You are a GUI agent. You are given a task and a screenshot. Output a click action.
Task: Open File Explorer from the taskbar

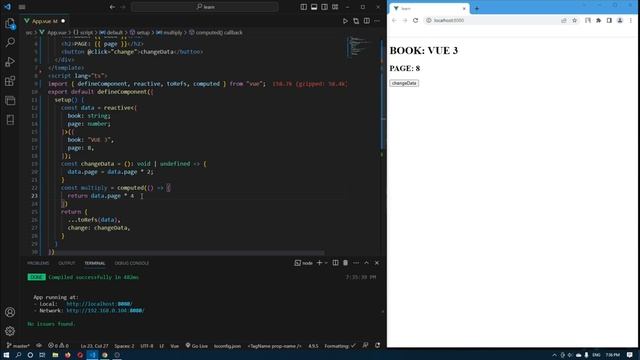click(x=55, y=355)
